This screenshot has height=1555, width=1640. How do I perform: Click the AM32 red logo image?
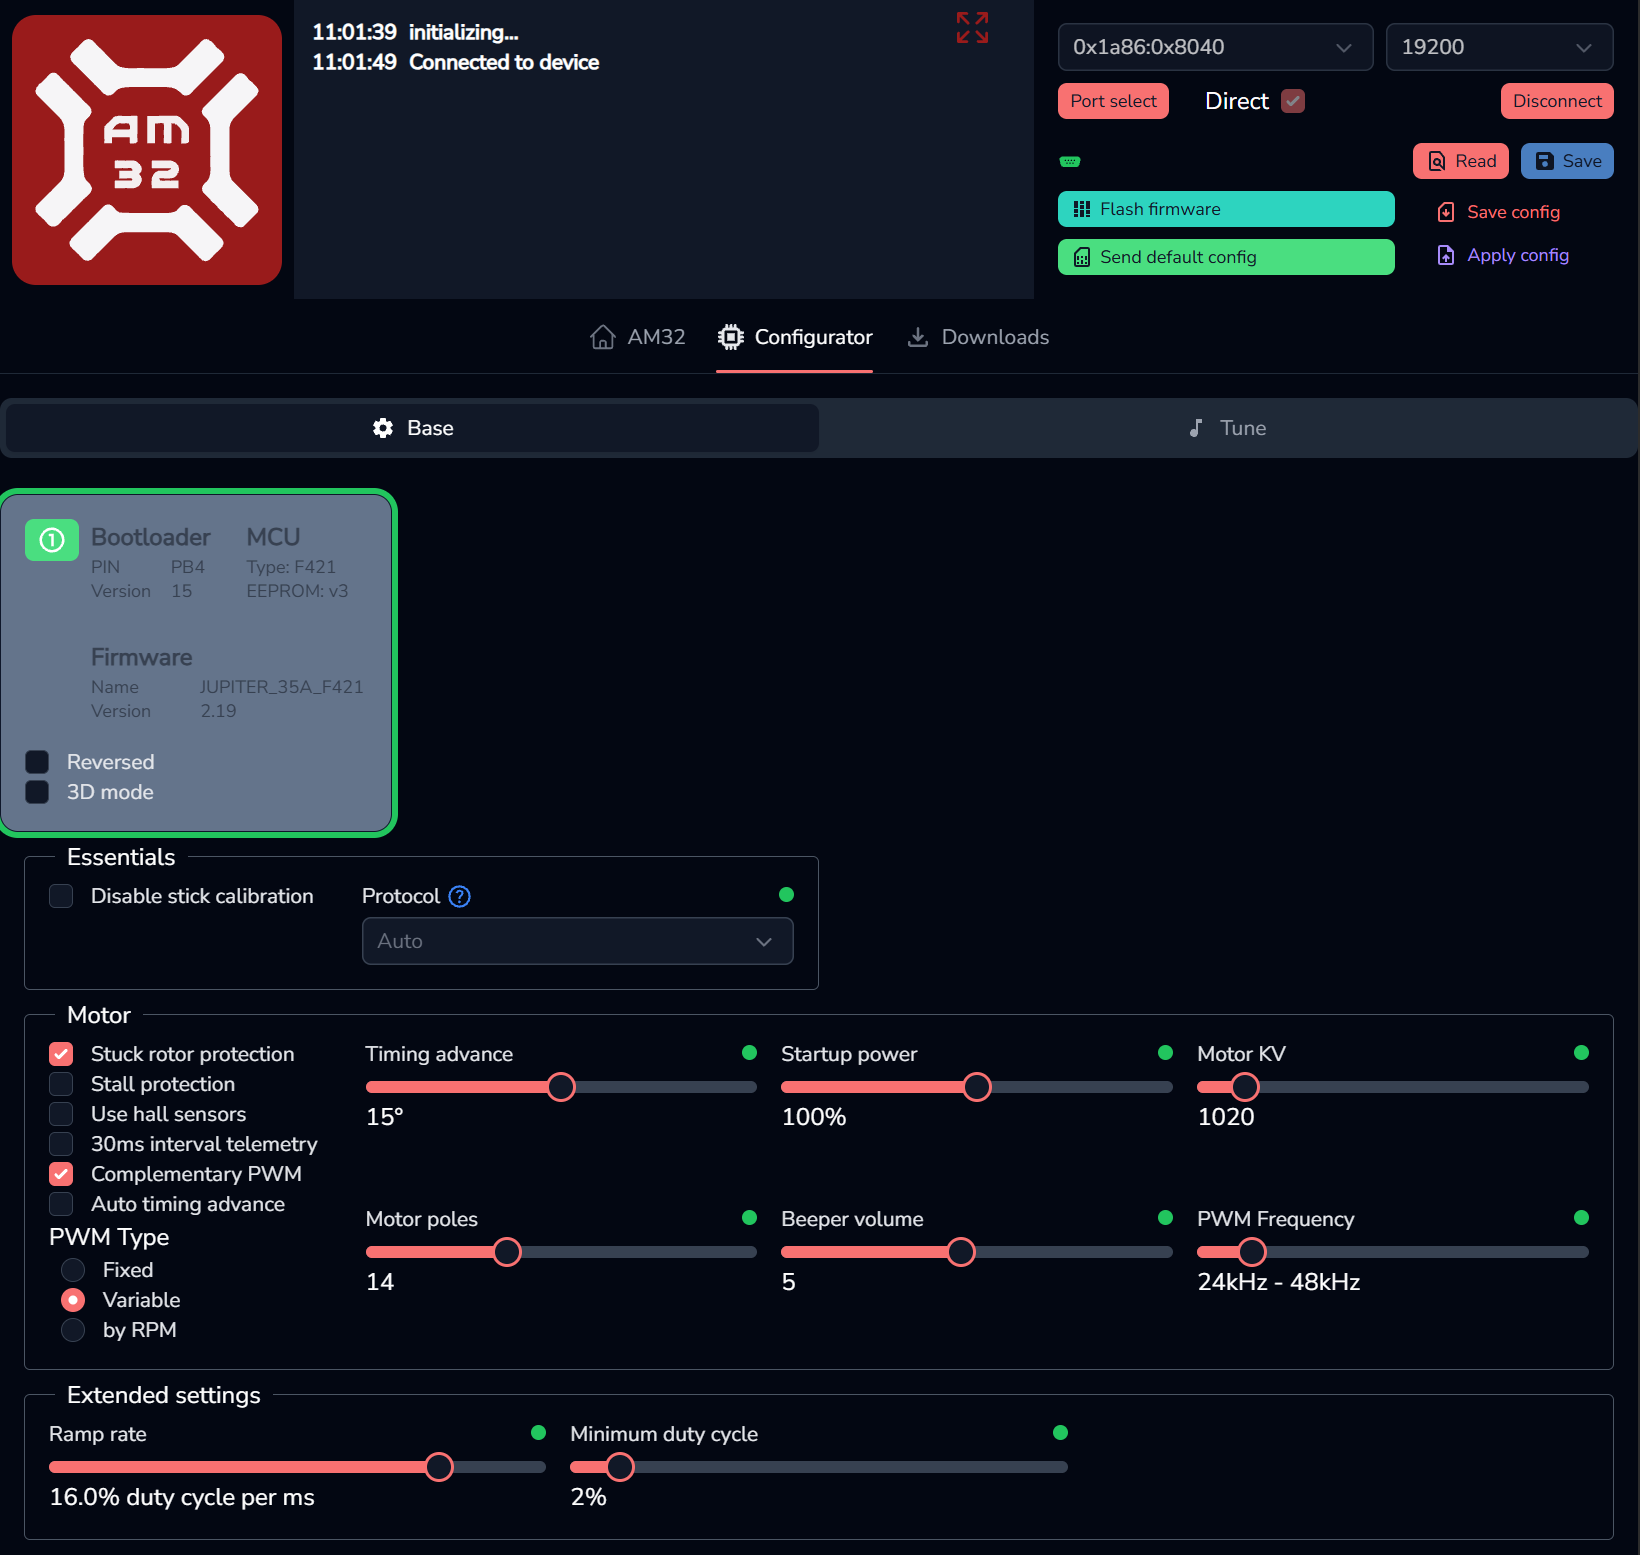[147, 150]
